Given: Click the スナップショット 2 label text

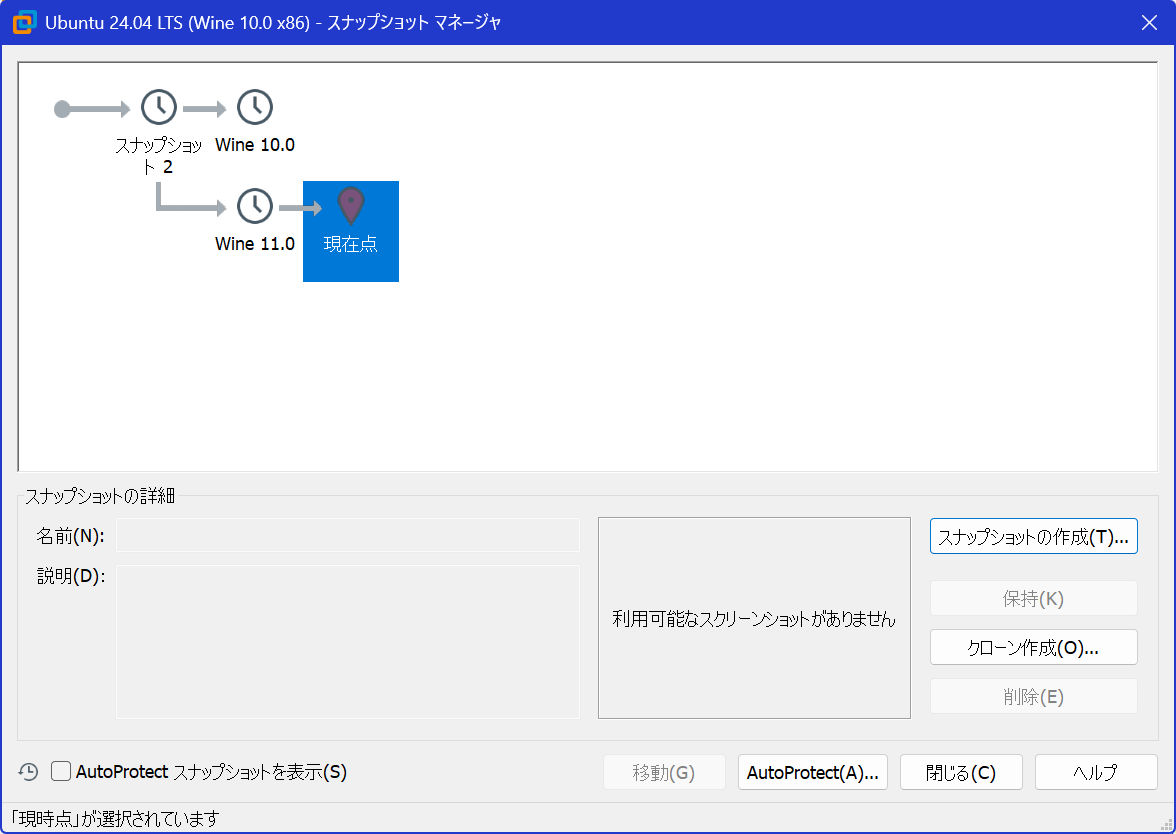Looking at the screenshot, I should (158, 156).
